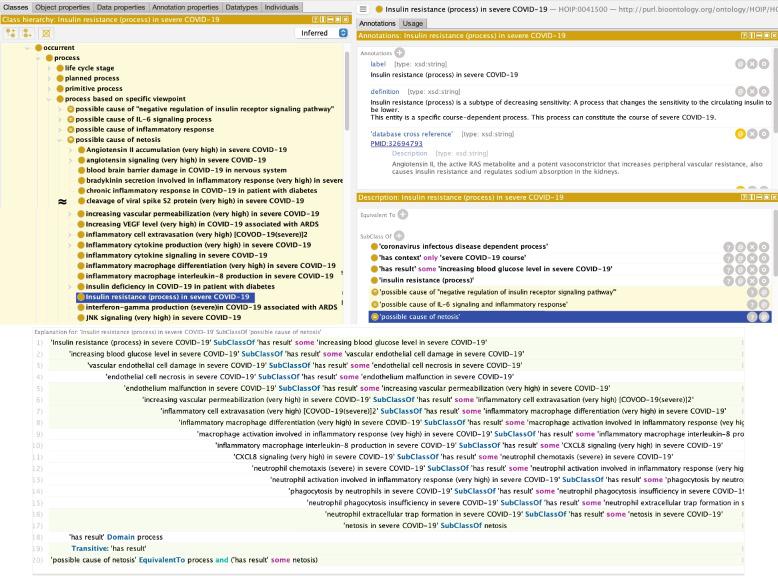This screenshot has width=778, height=576.
Task: Click the Add sibling class toolbar icon
Action: (27, 33)
